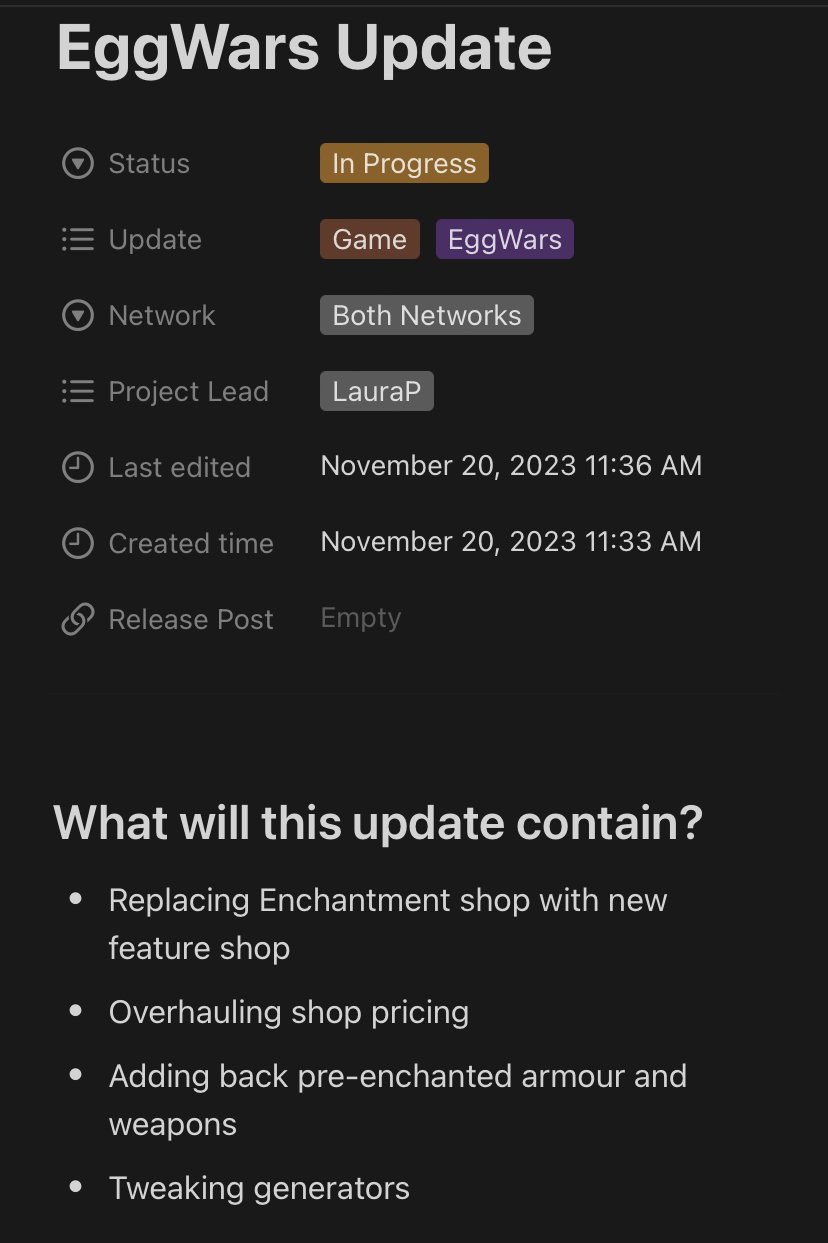828x1243 pixels.
Task: Click the Release Post link icon
Action: [x=77, y=619]
